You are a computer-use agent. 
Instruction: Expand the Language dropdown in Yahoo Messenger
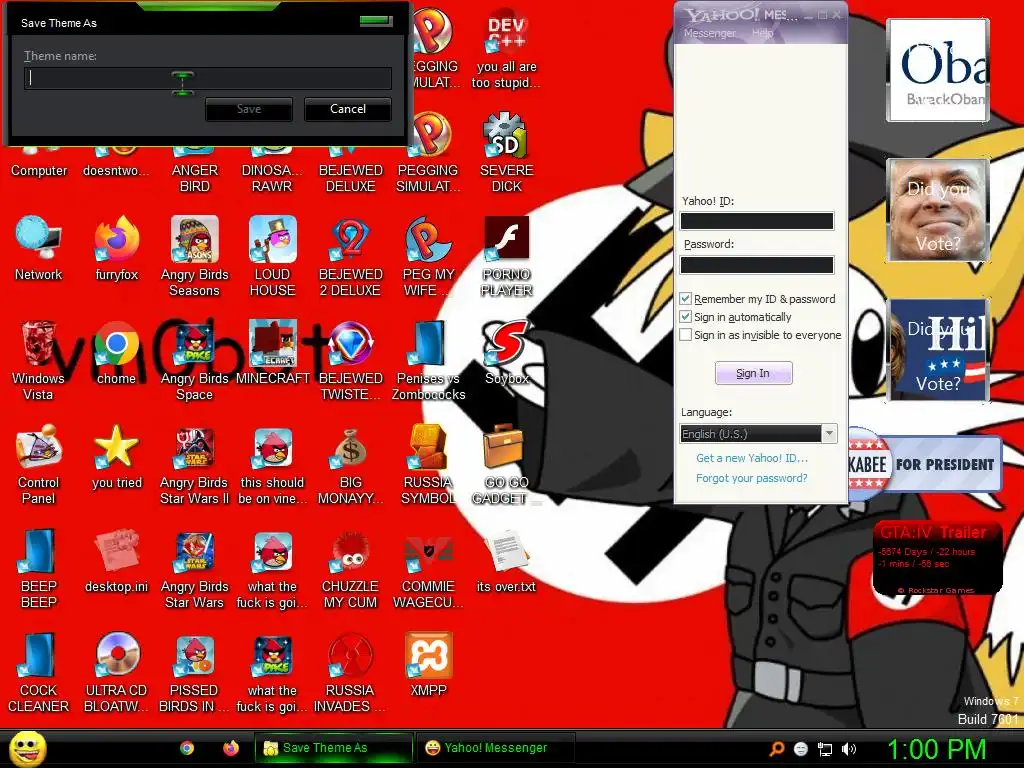point(829,434)
